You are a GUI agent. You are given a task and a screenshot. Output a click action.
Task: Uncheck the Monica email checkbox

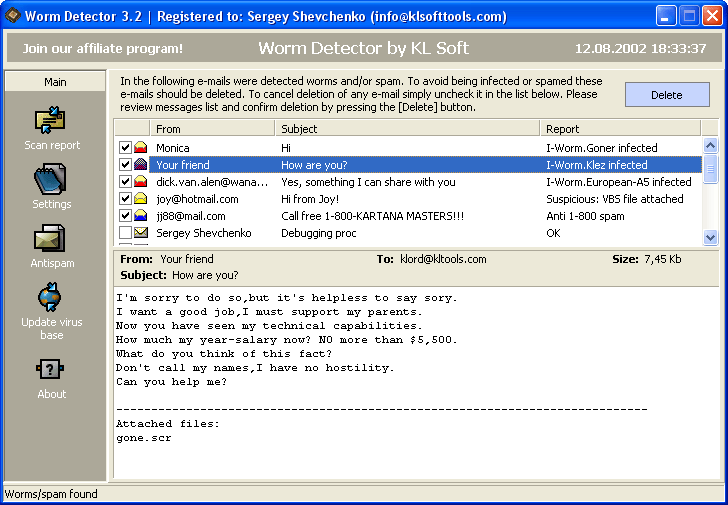(125, 148)
